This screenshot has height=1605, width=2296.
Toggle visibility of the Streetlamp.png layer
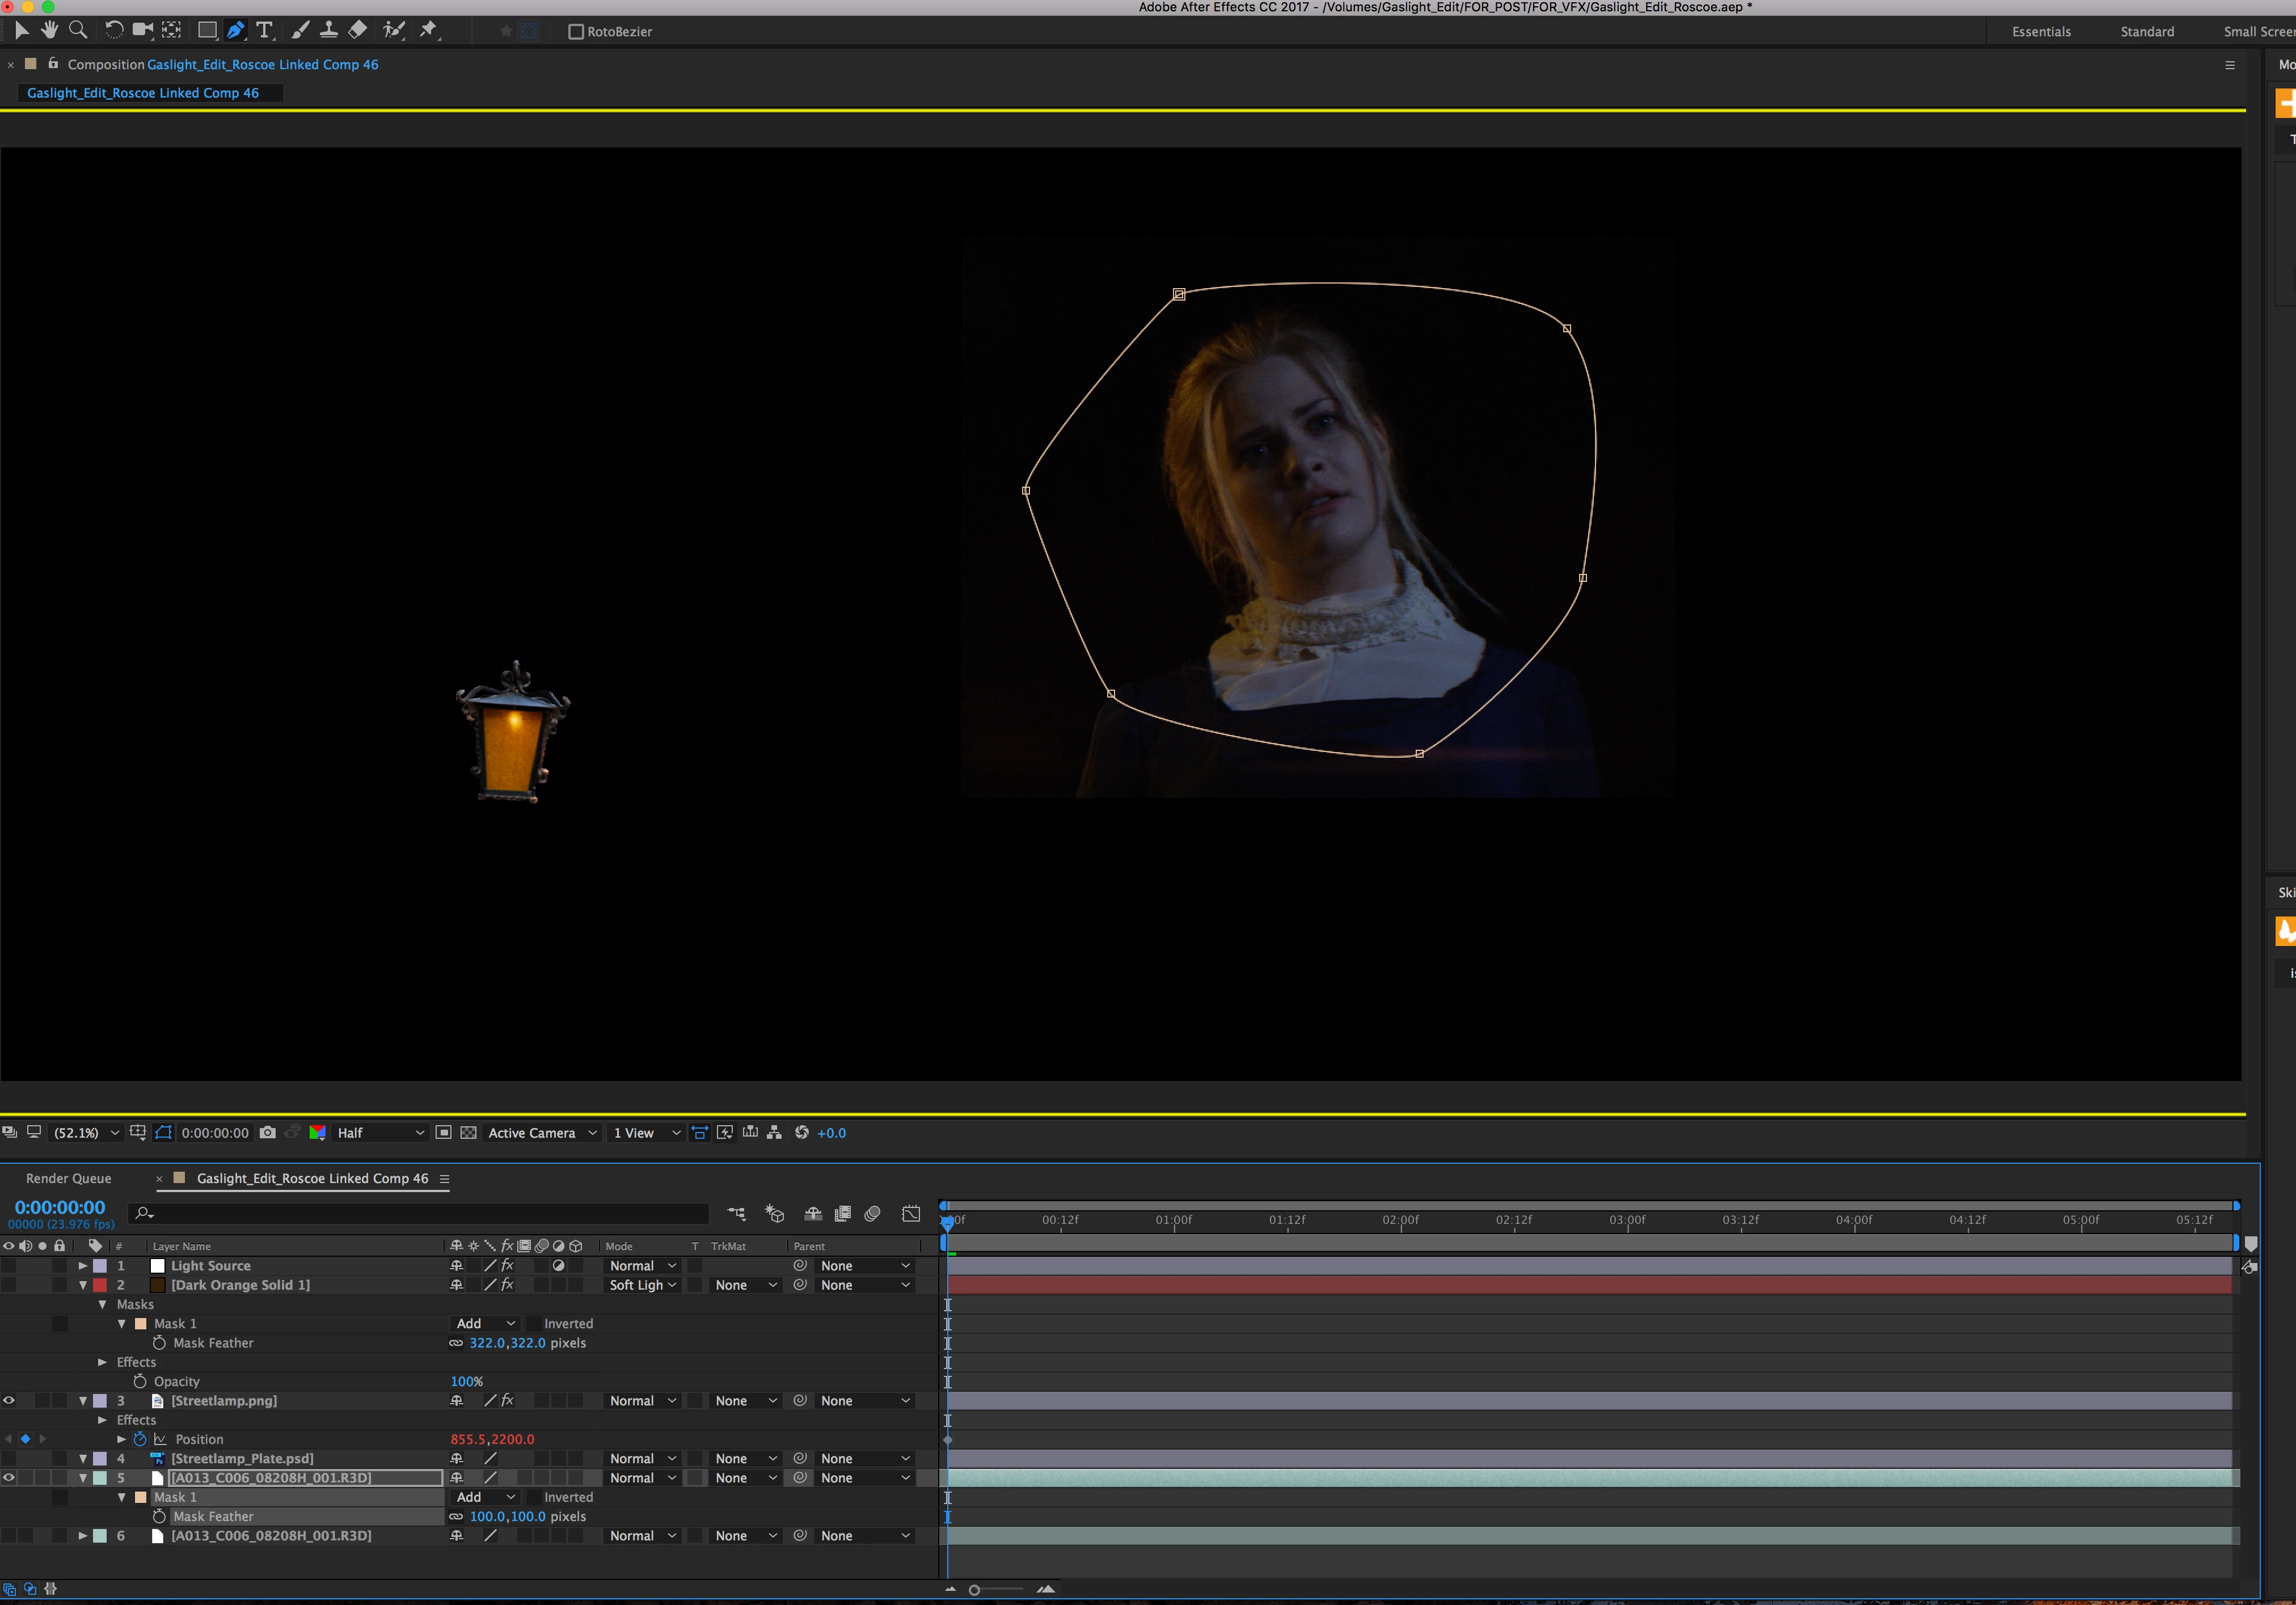click(x=9, y=1400)
